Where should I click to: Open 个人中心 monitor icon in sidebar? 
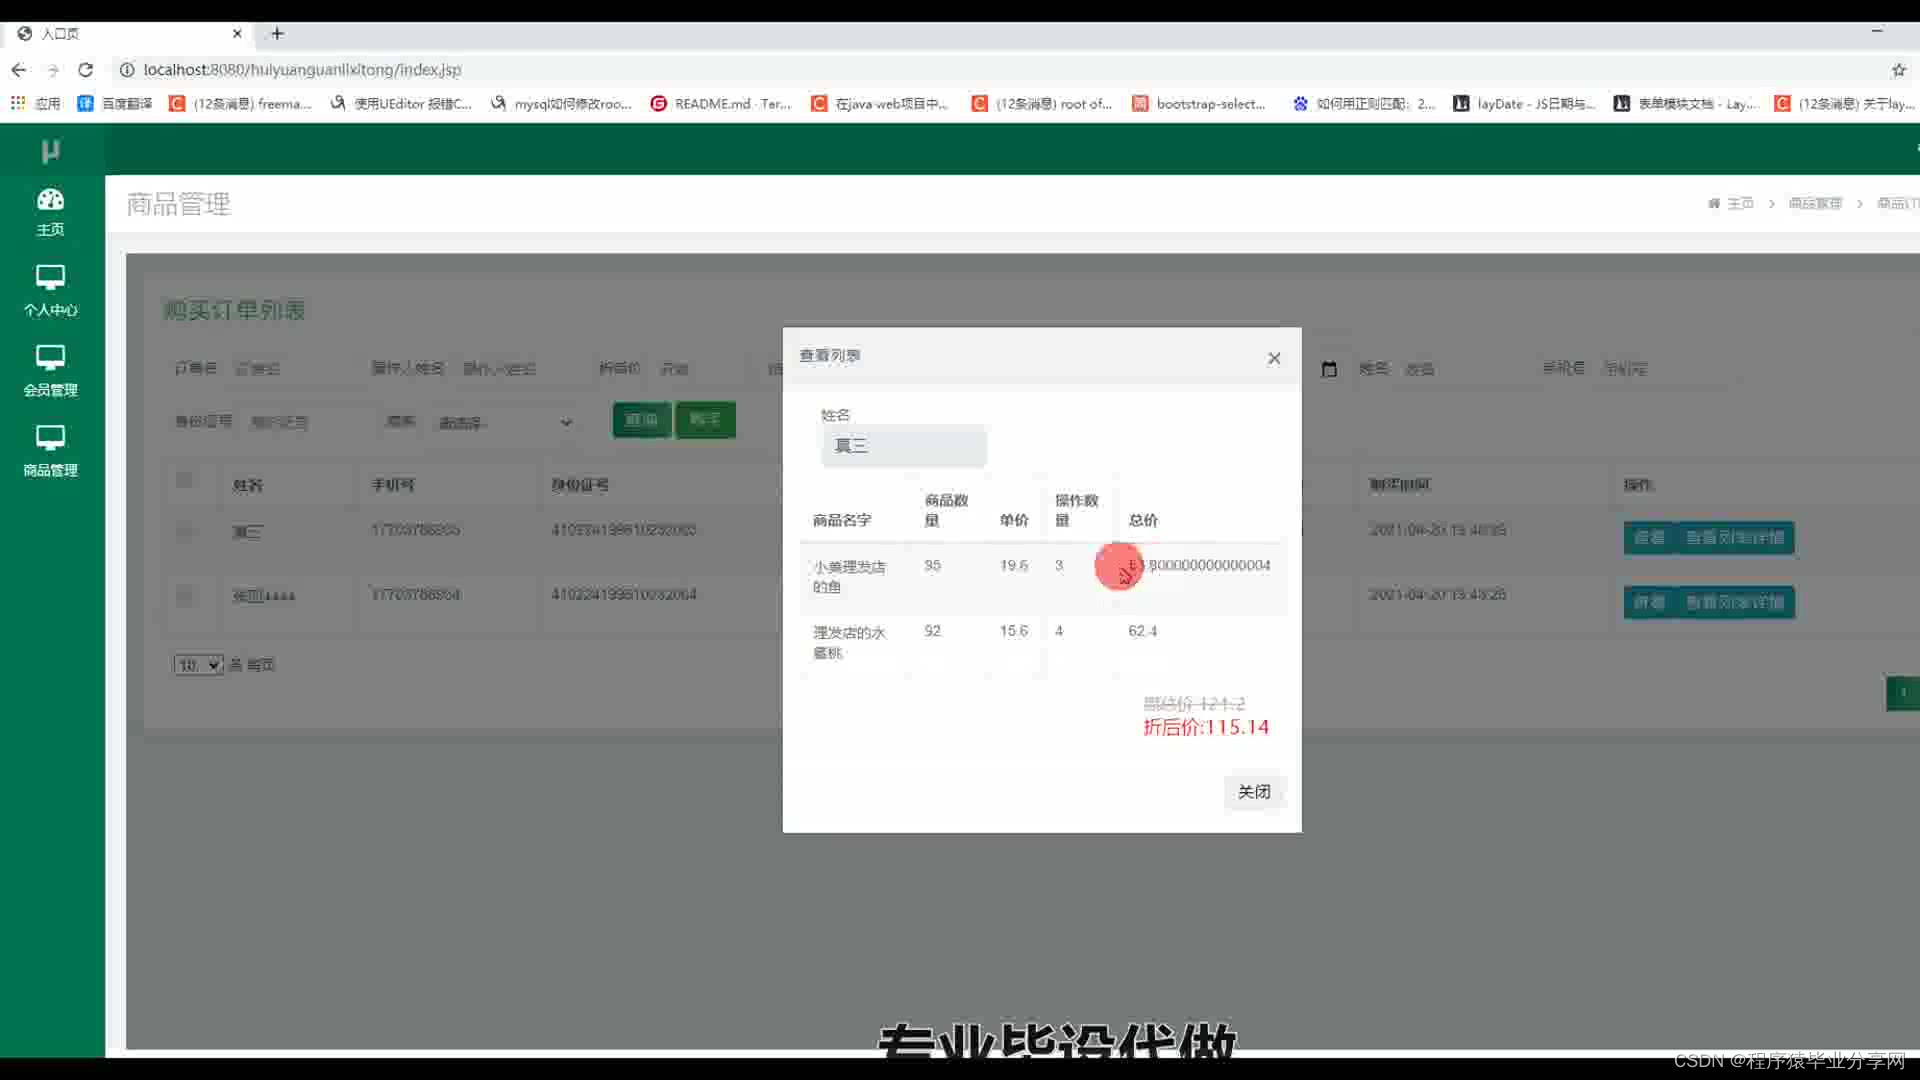tap(50, 277)
